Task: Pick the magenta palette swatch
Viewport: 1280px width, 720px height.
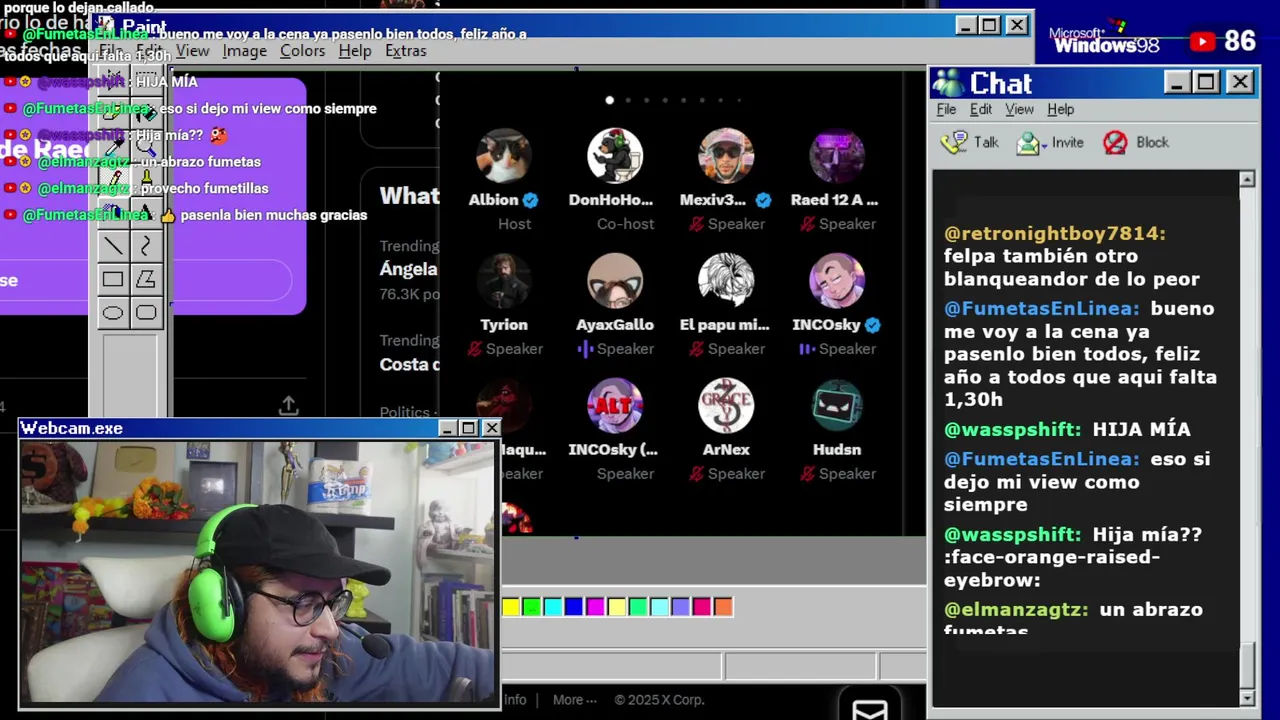Action: click(x=595, y=607)
